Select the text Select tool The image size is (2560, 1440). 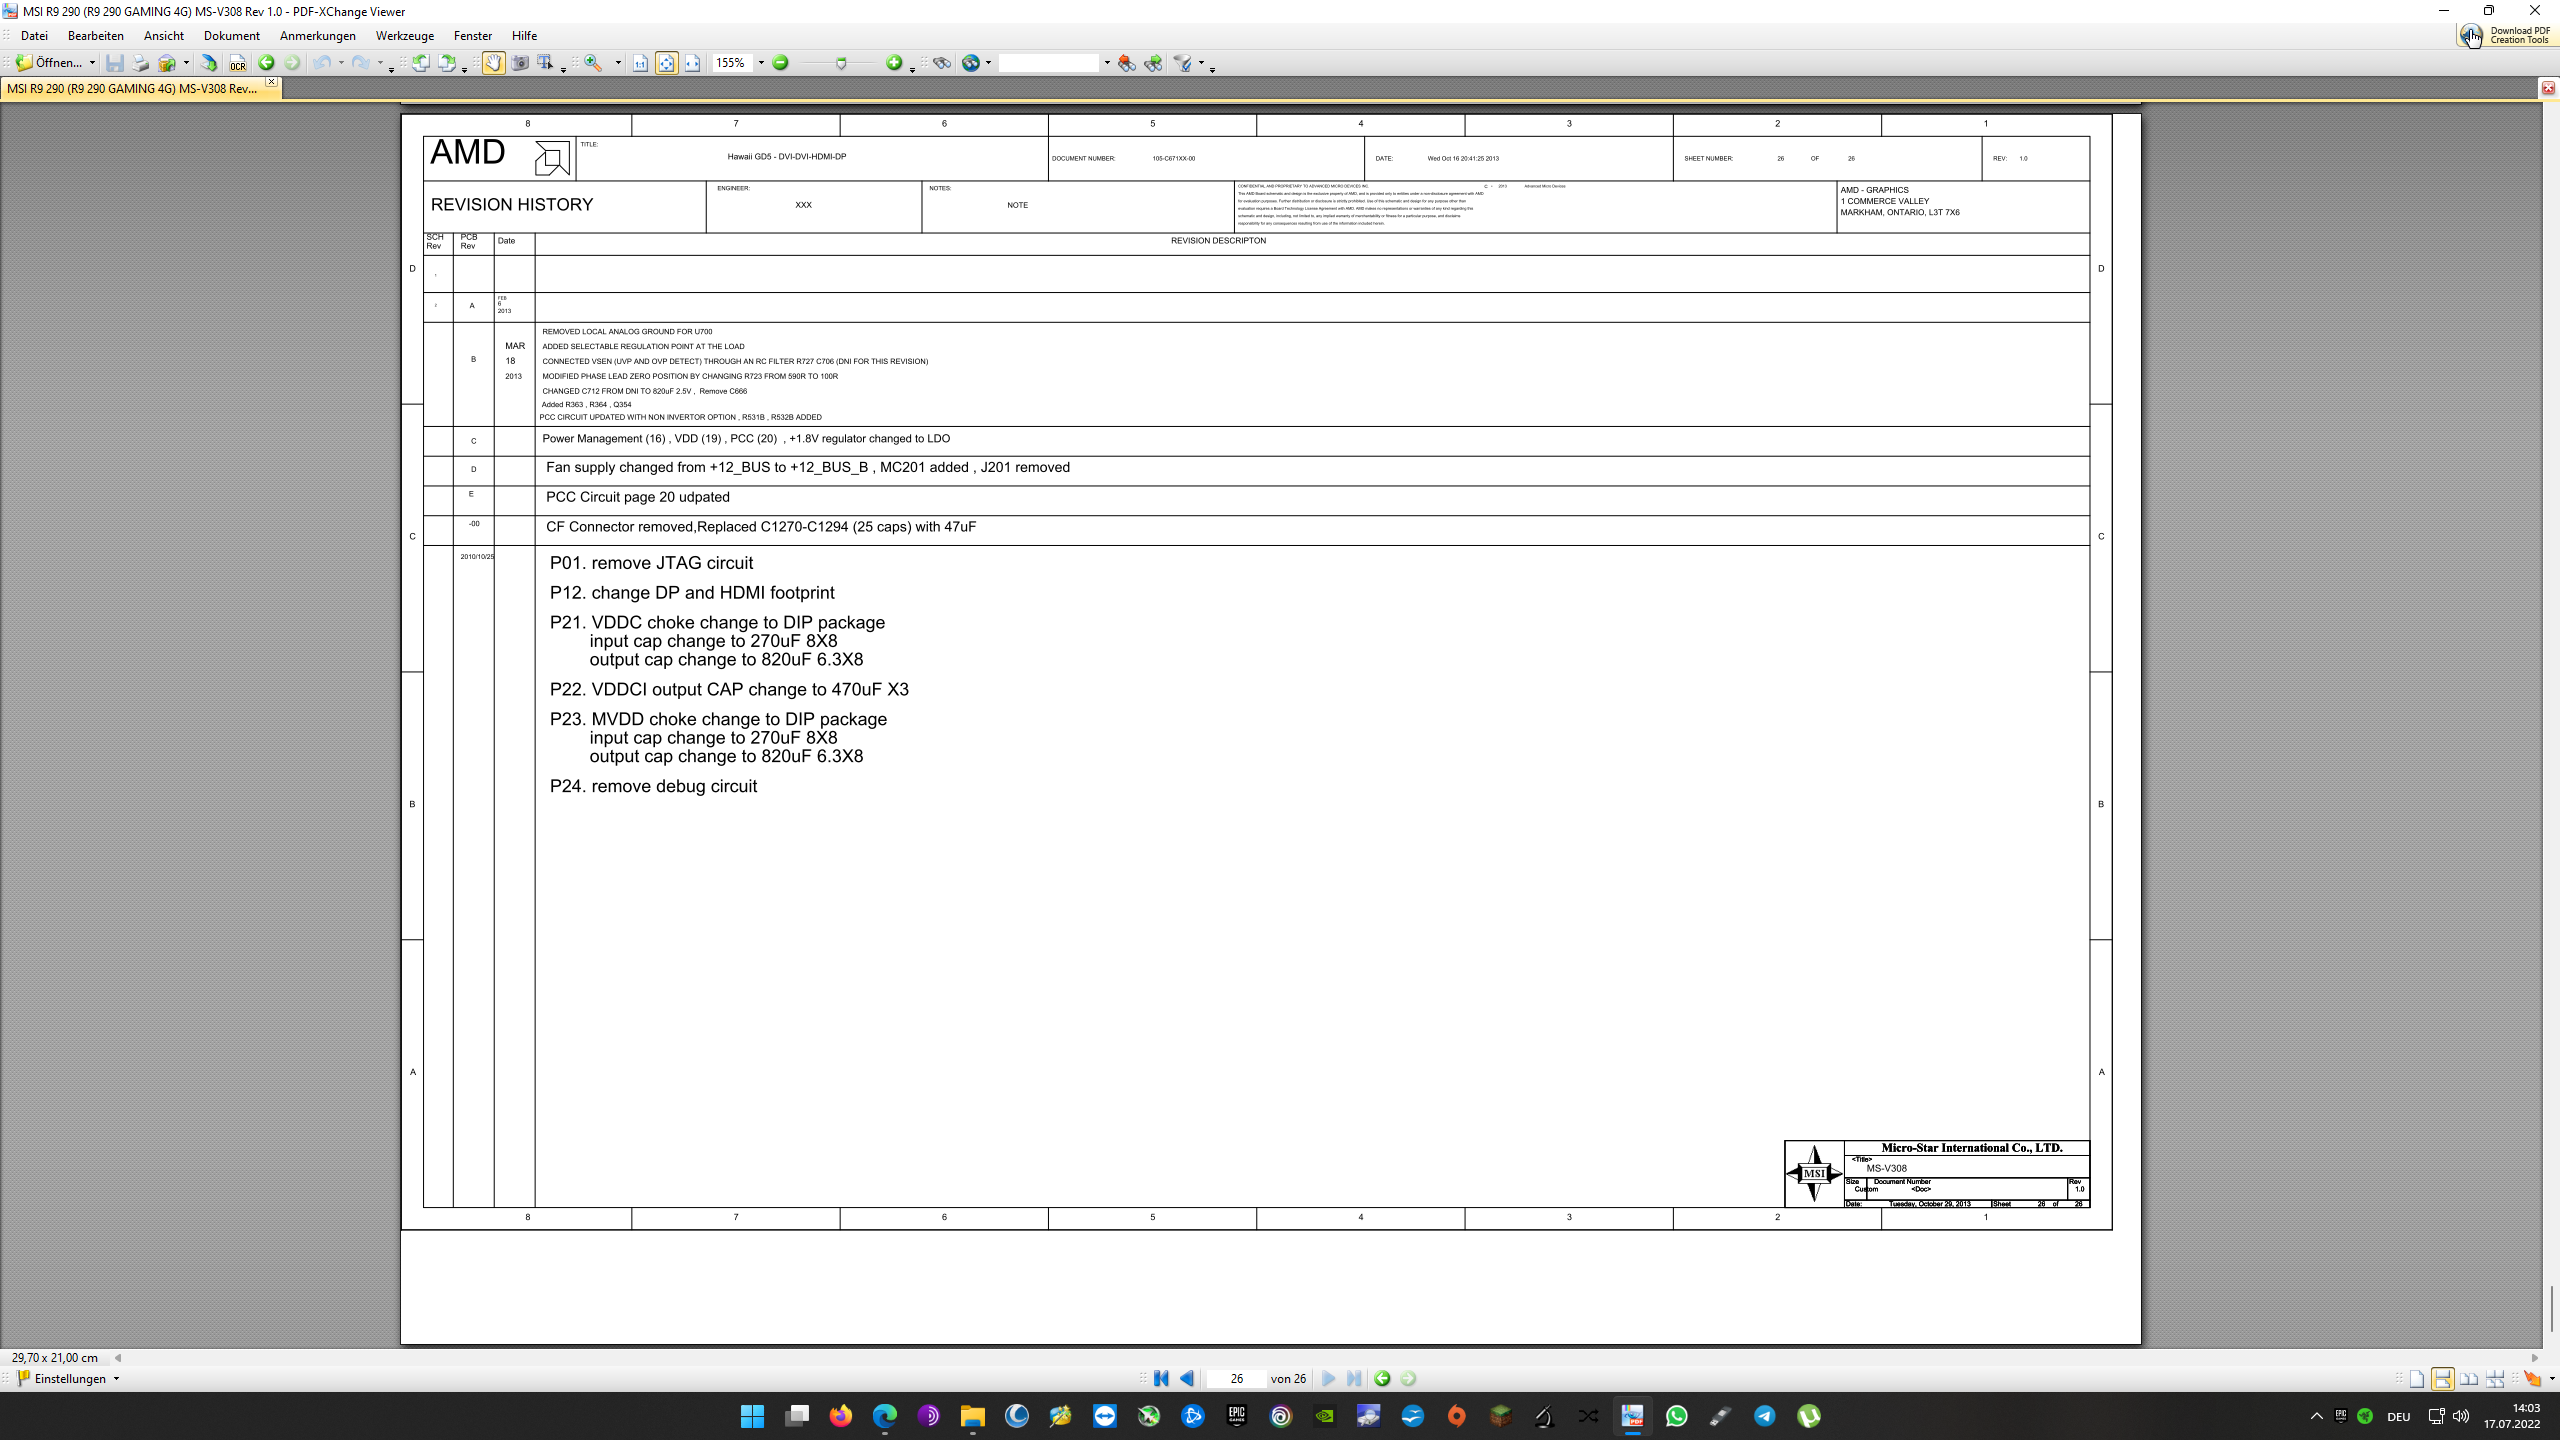coord(546,63)
